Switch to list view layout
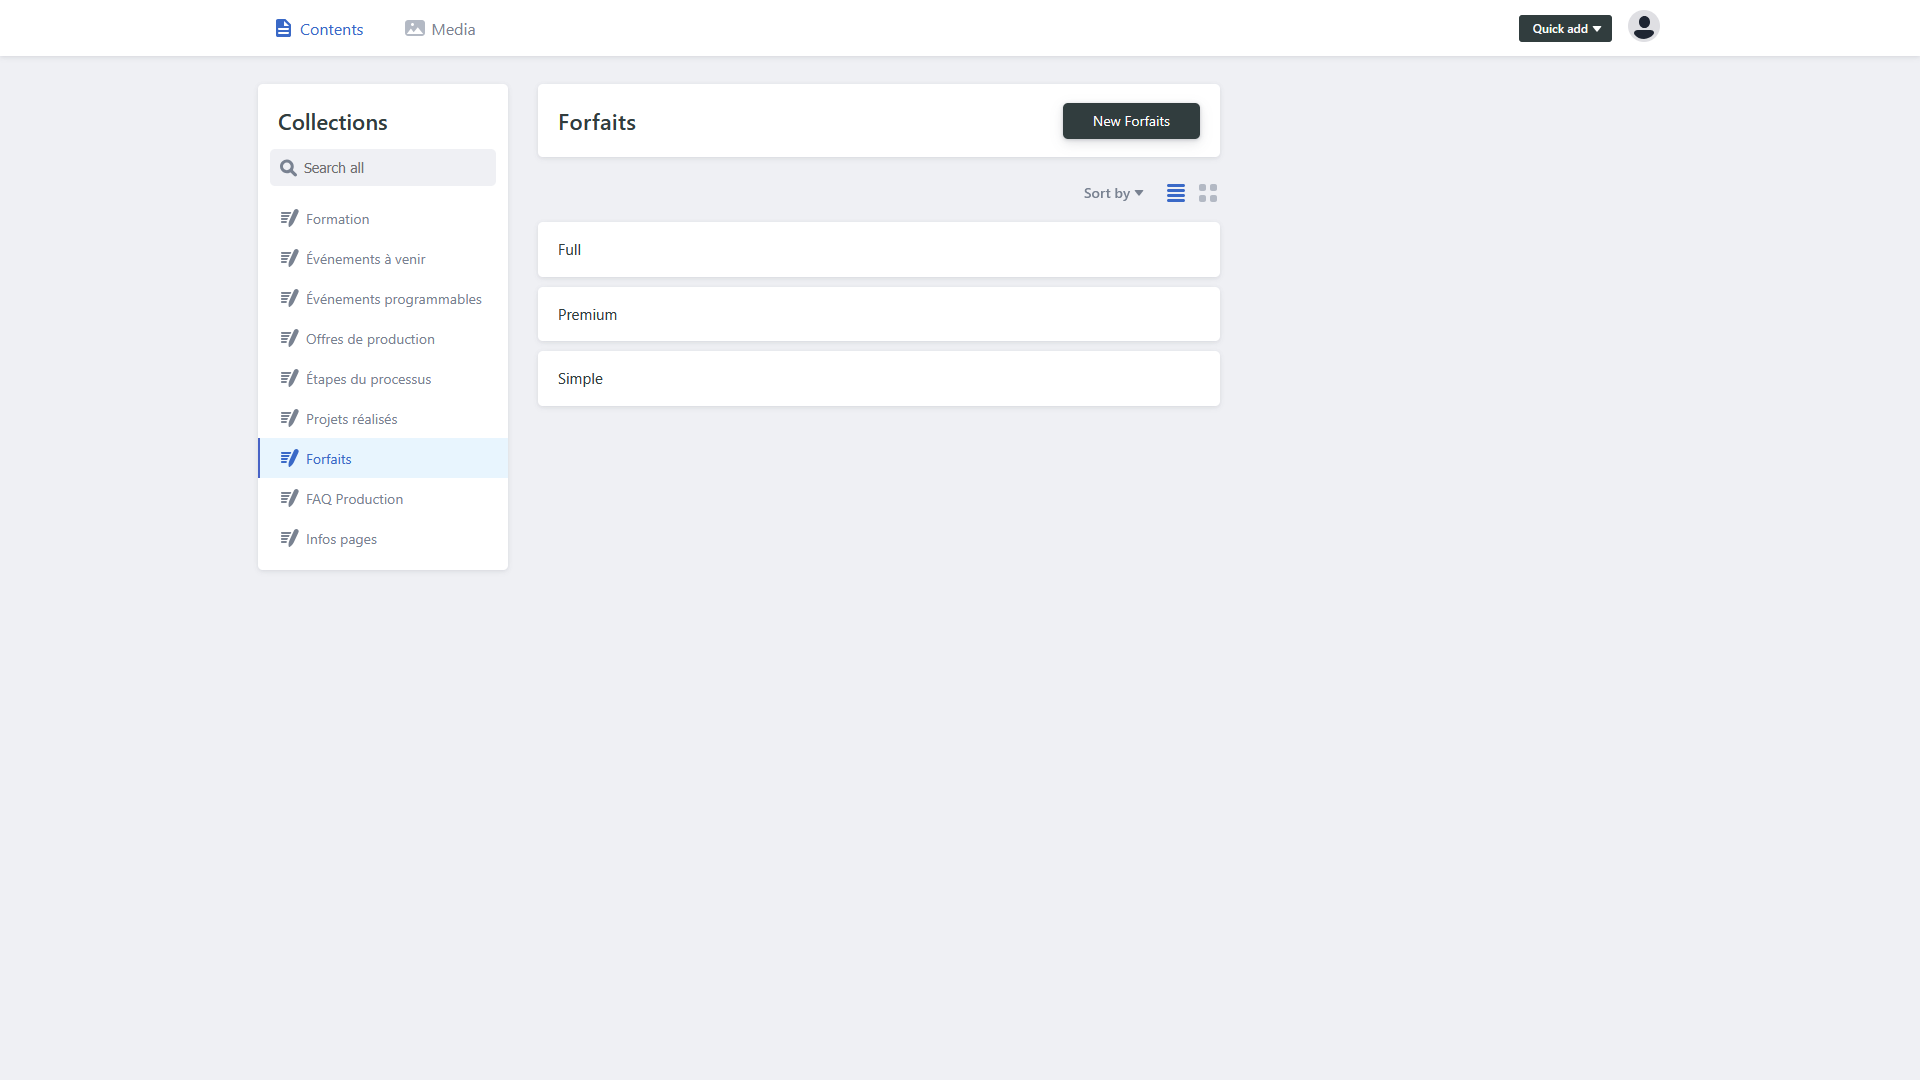This screenshot has height=1080, width=1920. pyautogui.click(x=1176, y=193)
